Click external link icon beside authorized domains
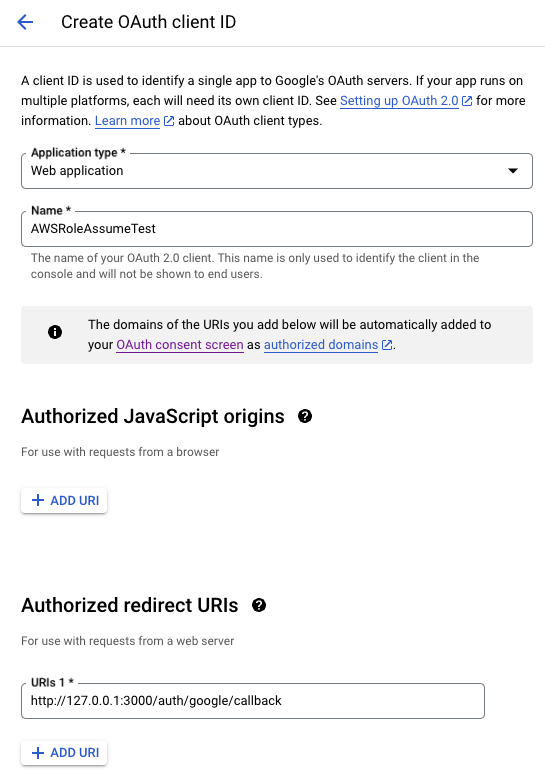 click(387, 345)
